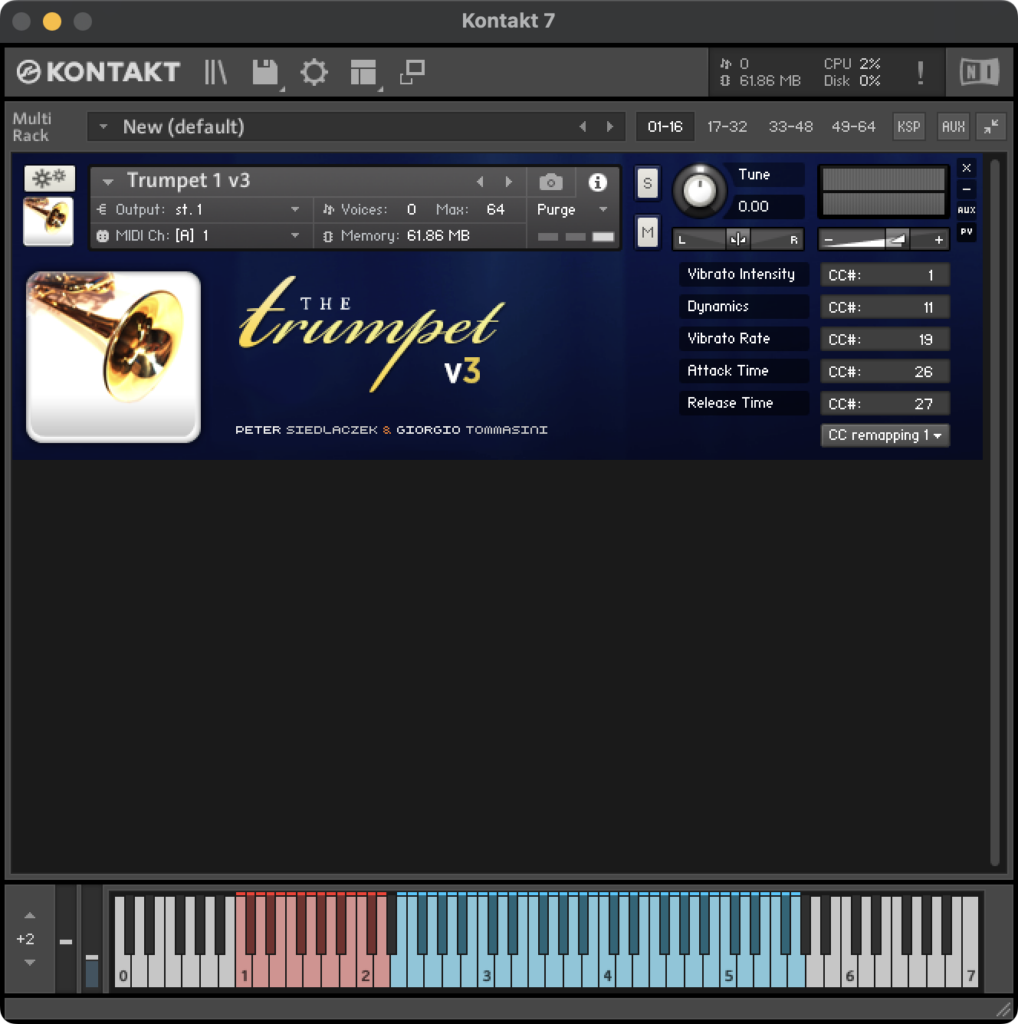
Task: Open the workspace layout panel icon
Action: pos(363,72)
